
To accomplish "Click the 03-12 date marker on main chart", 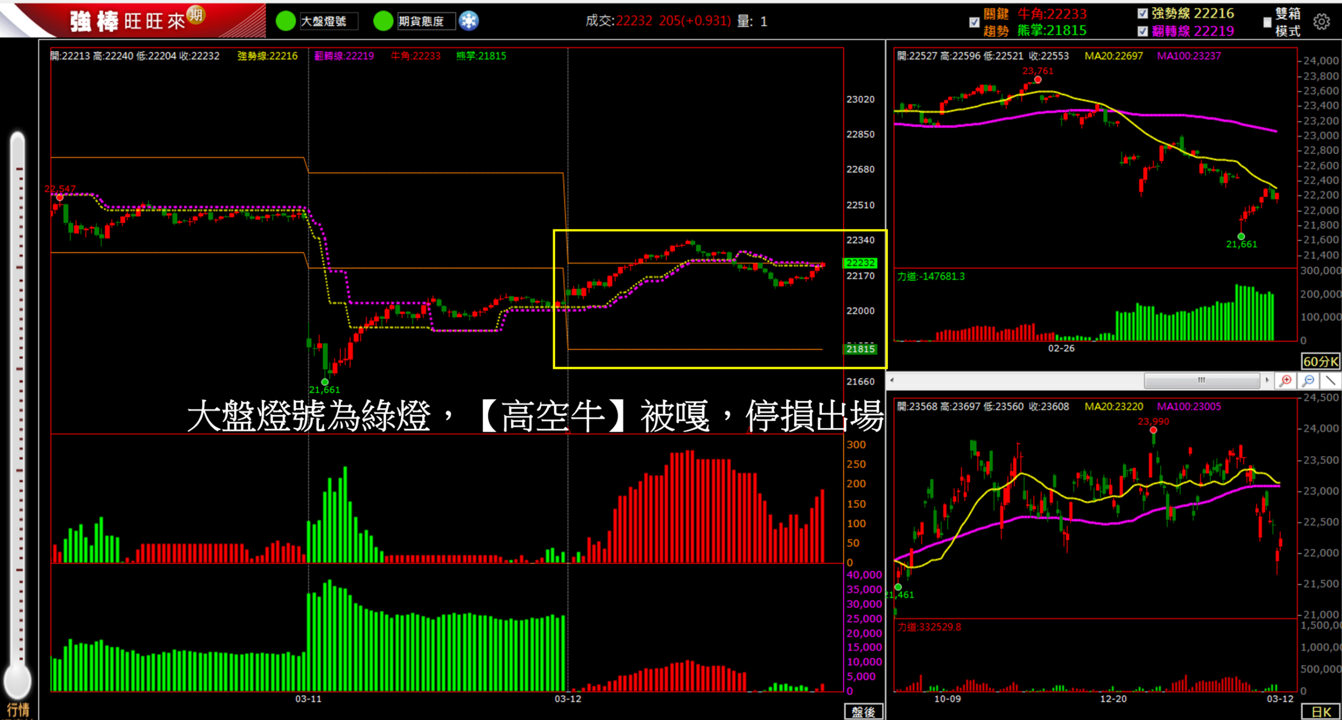I will point(567,698).
